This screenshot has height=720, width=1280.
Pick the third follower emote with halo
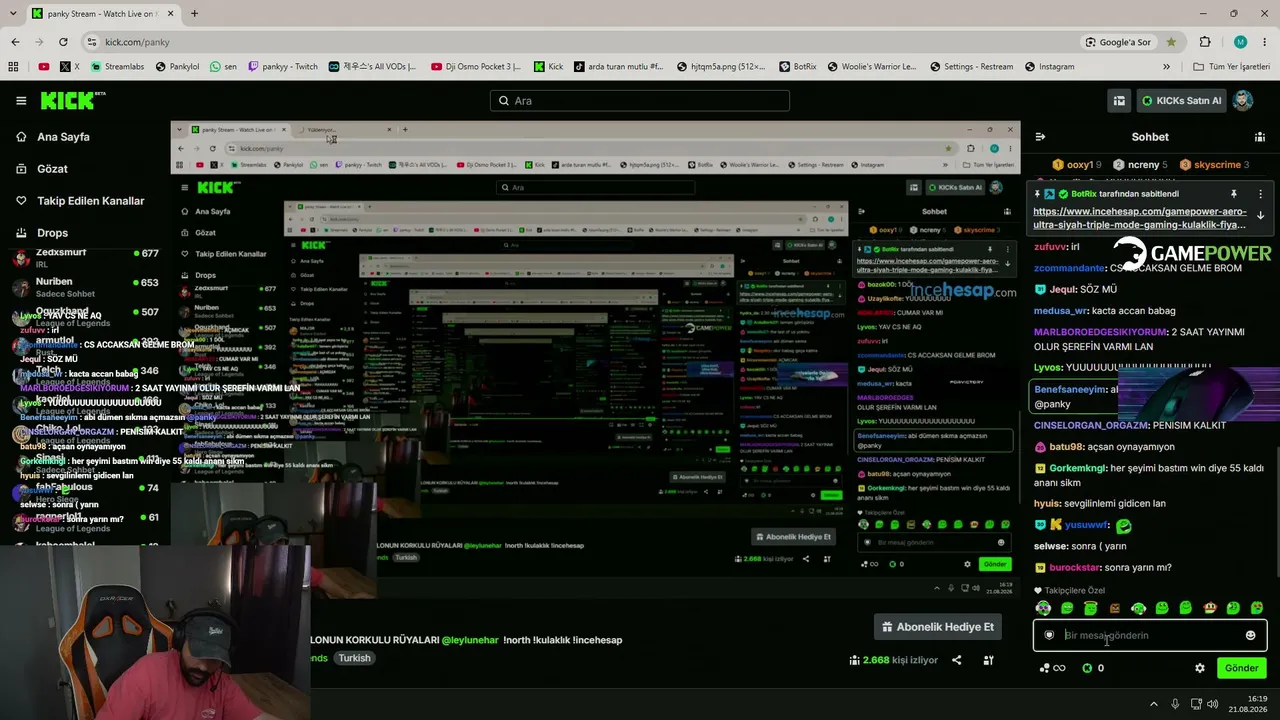[x=1091, y=608]
